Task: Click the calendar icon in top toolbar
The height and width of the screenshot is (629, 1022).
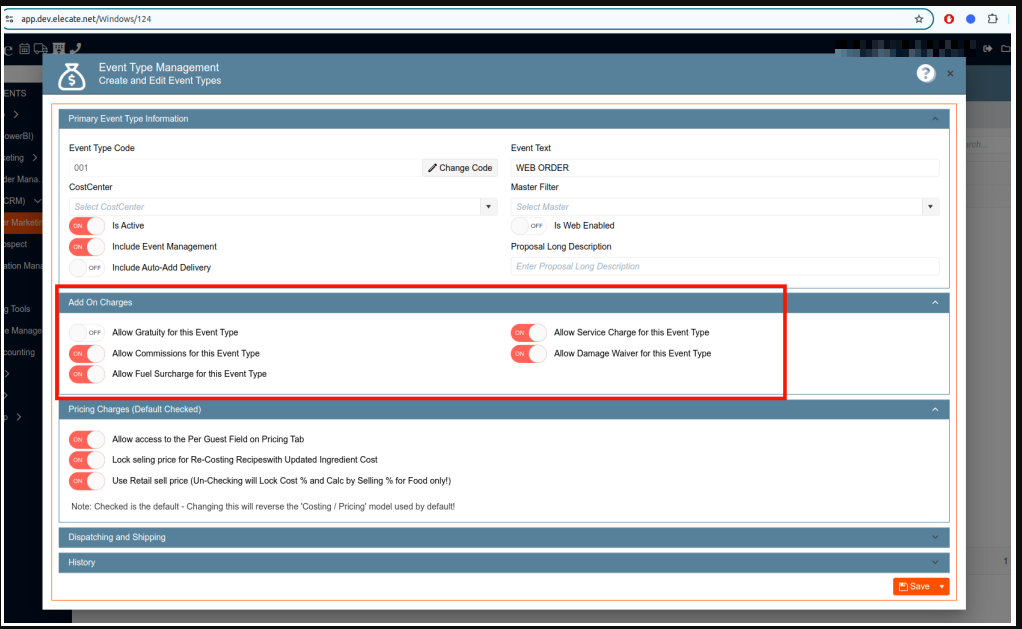Action: click(24, 48)
